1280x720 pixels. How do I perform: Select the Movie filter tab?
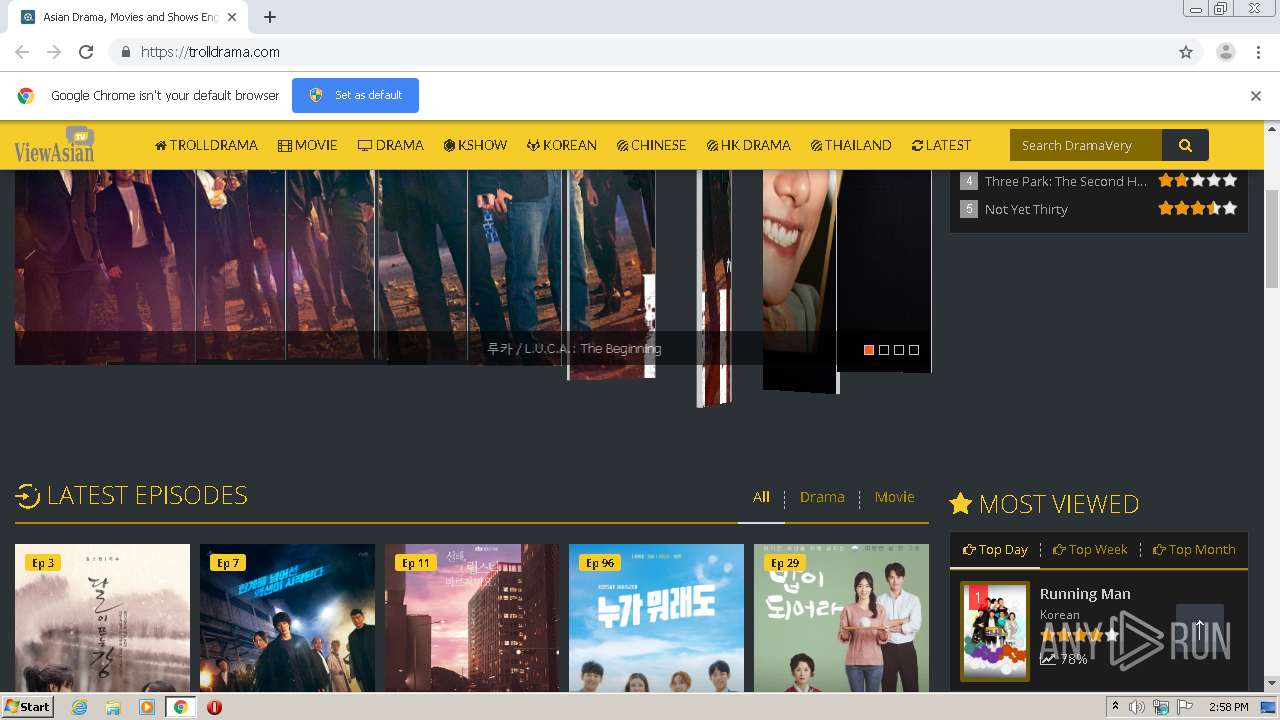pos(894,497)
